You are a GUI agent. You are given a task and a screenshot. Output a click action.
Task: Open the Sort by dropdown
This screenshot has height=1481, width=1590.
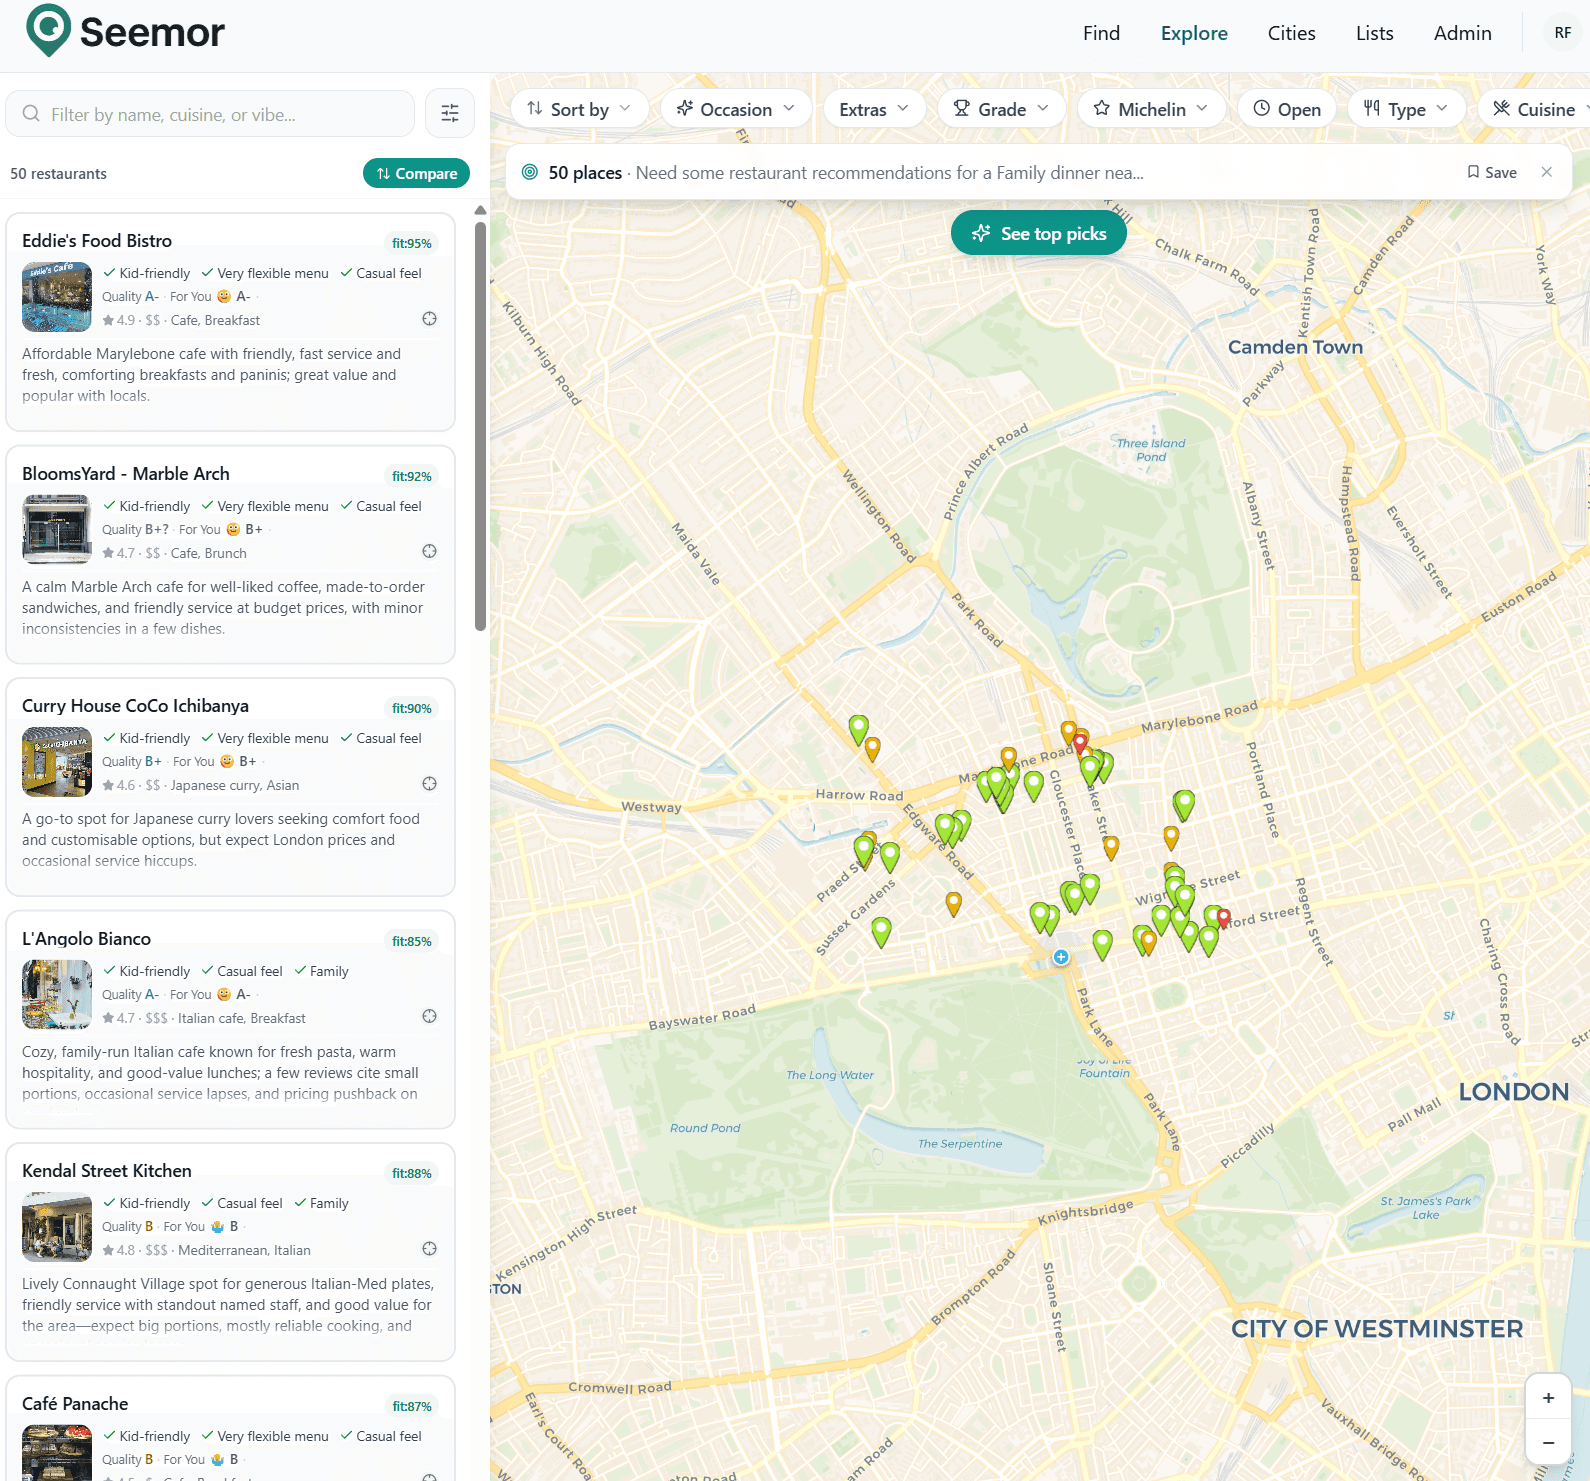click(579, 109)
